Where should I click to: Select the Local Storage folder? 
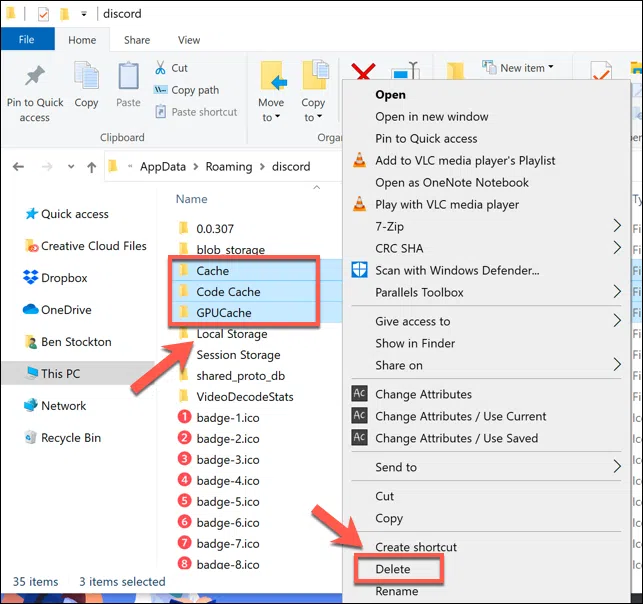click(x=231, y=334)
